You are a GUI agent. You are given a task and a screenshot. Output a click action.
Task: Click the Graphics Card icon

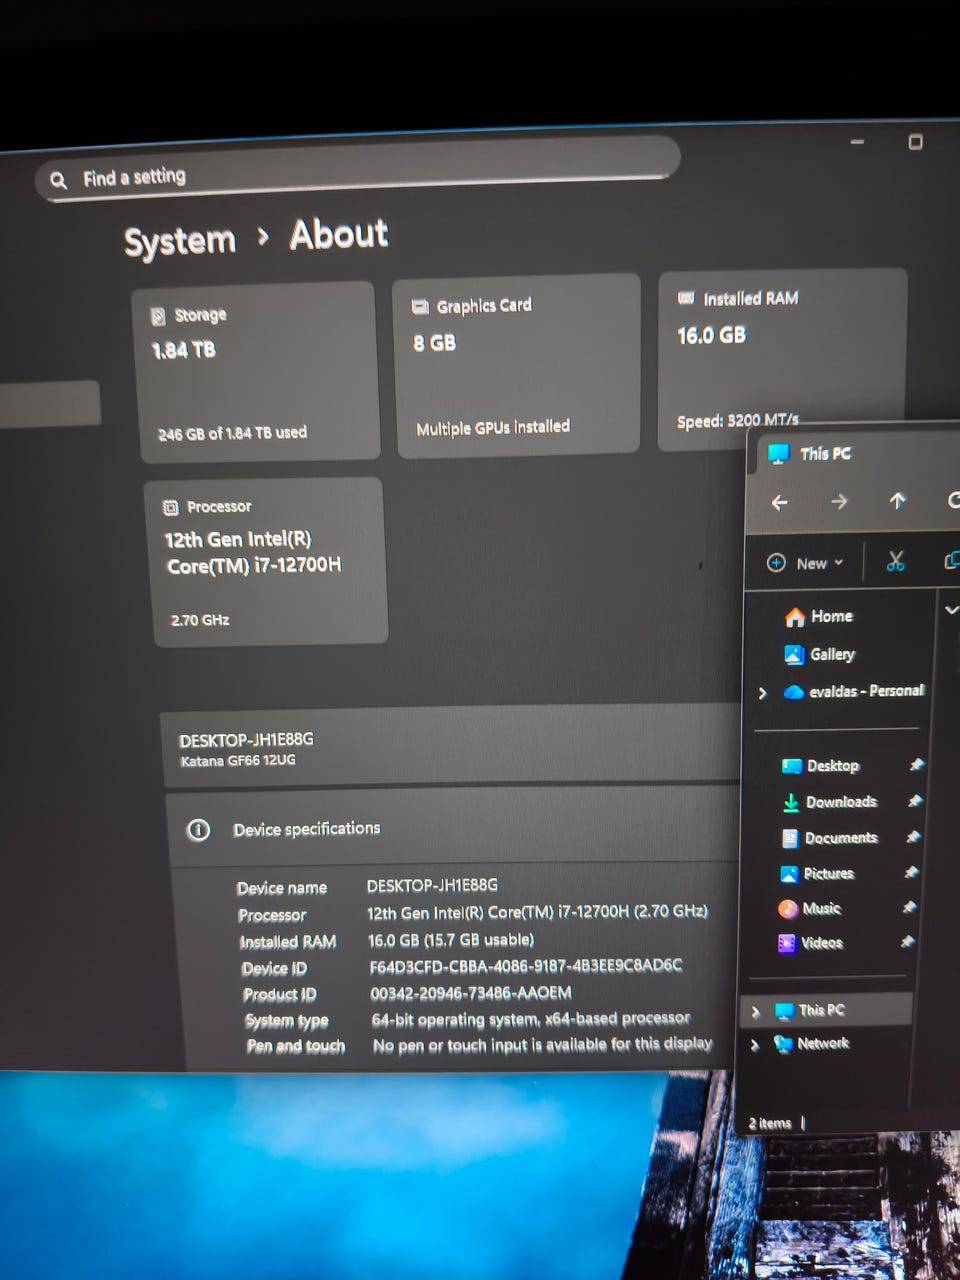(x=420, y=308)
